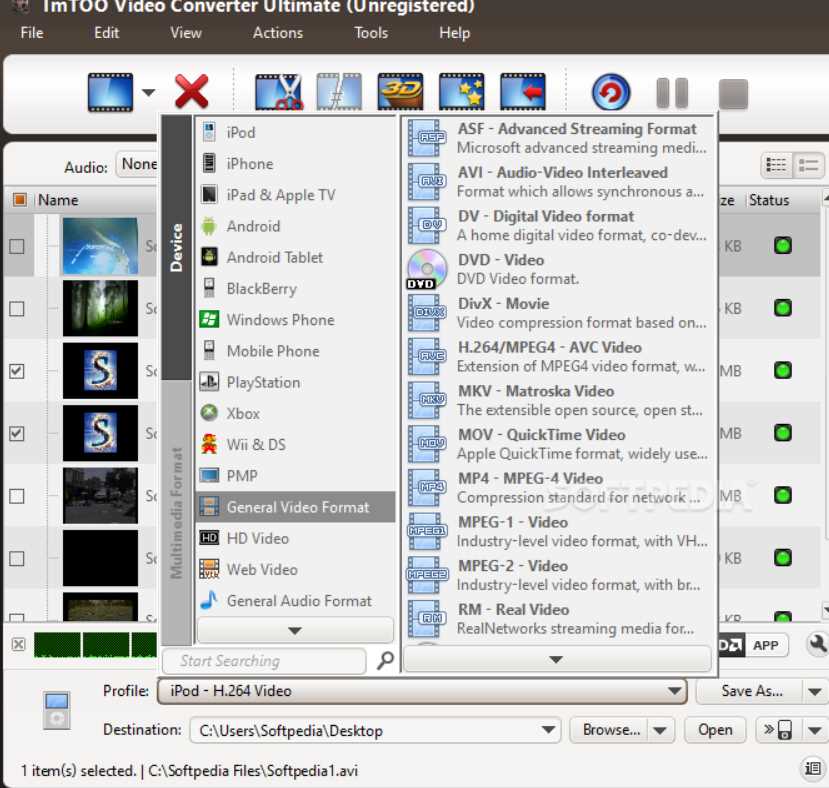
Task: Switch to Multimedia Format vertical tab
Action: click(177, 512)
